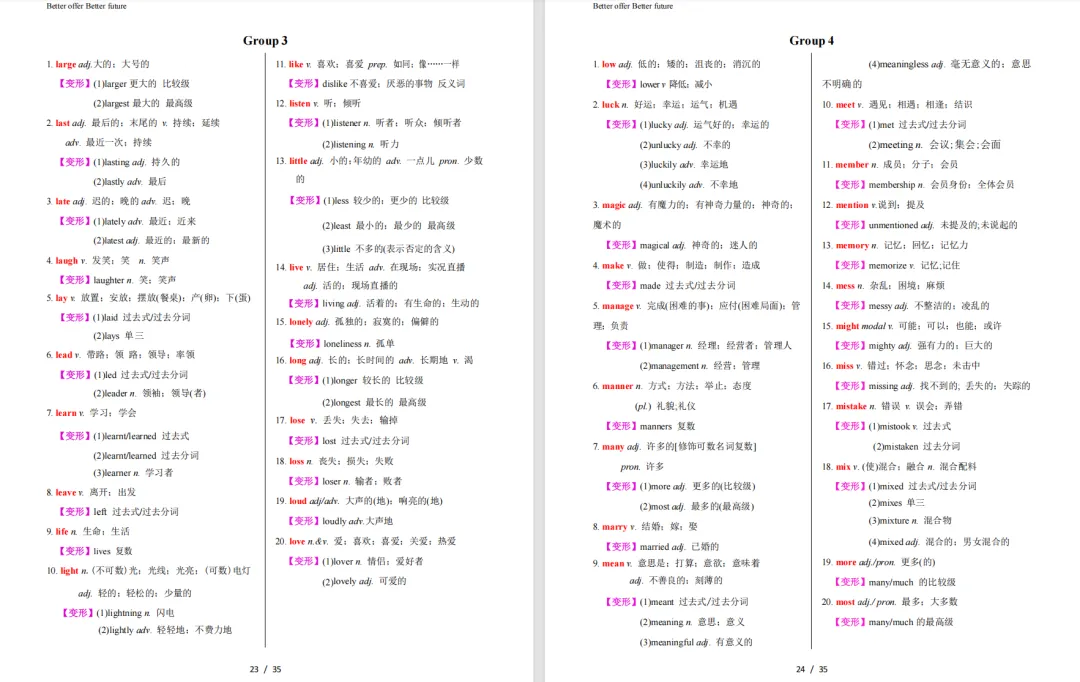Click the word "(2)least"
This screenshot has width=1080, height=682.
[x=337, y=225]
